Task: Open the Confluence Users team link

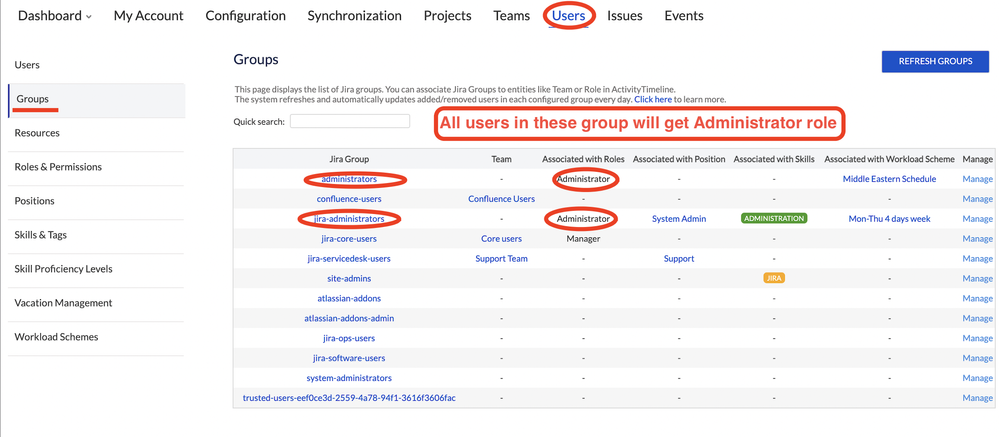Action: (501, 199)
